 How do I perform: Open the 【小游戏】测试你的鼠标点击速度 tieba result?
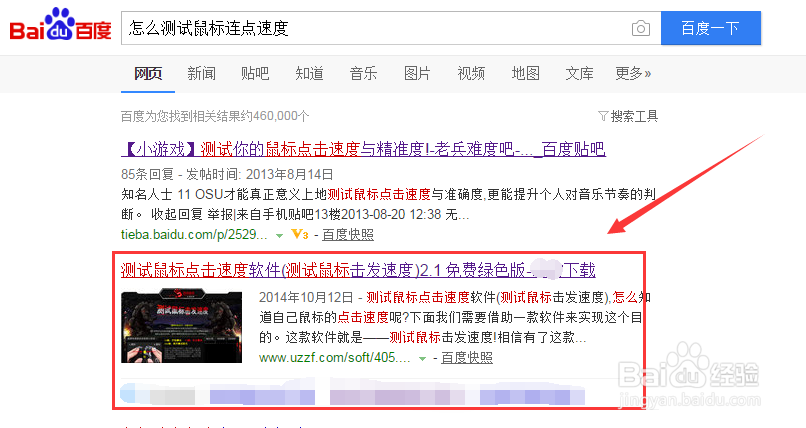[363, 150]
